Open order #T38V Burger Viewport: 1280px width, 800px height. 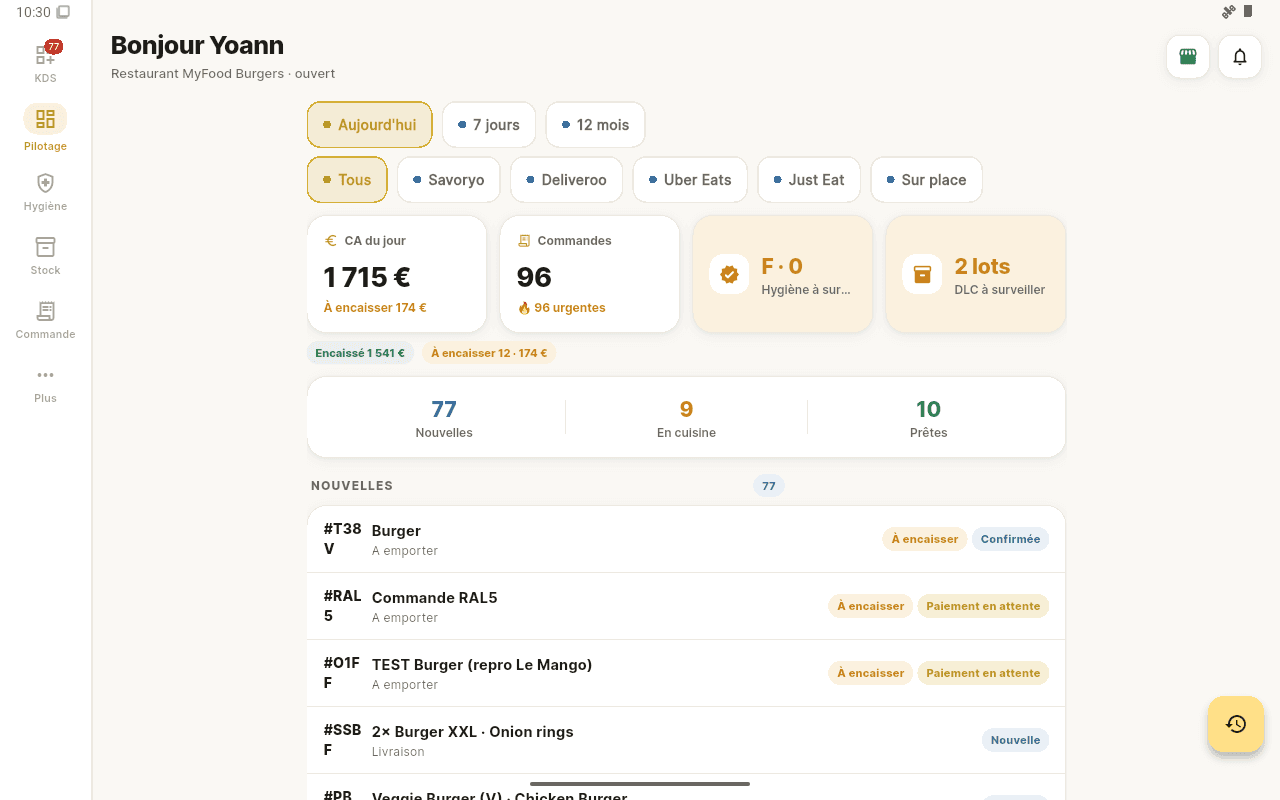[686, 539]
